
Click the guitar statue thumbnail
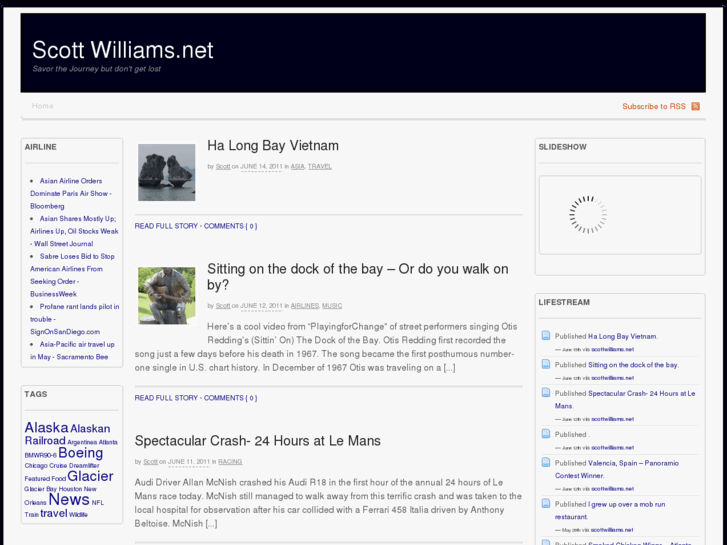(x=166, y=295)
